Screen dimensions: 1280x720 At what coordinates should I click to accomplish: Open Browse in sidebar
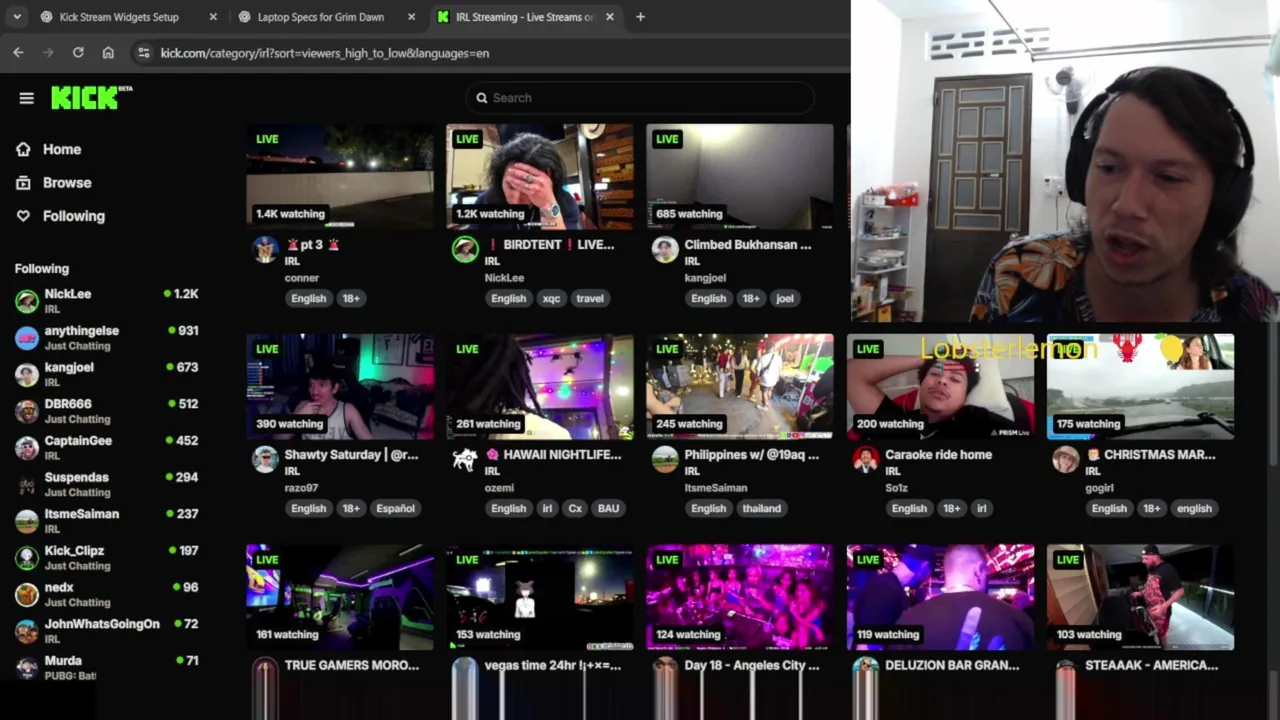[x=66, y=183]
